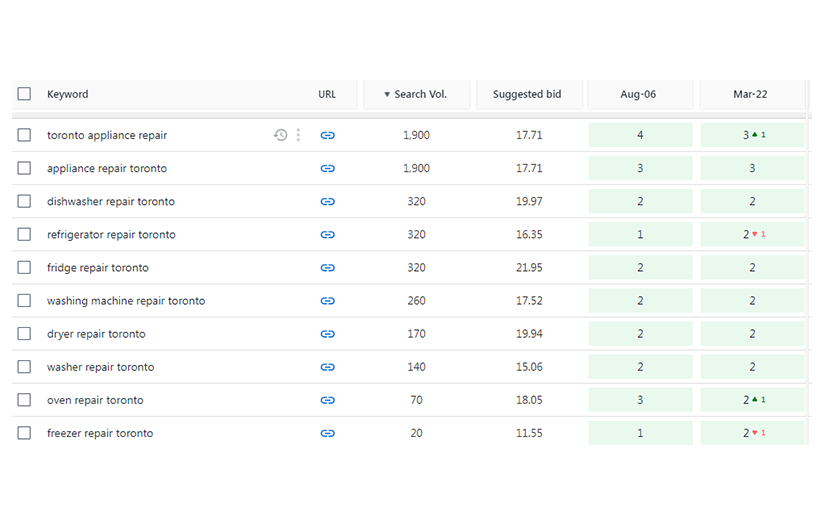Click keyword text 'oven repair toronto'
This screenshot has height=525, width=825.
pos(95,401)
